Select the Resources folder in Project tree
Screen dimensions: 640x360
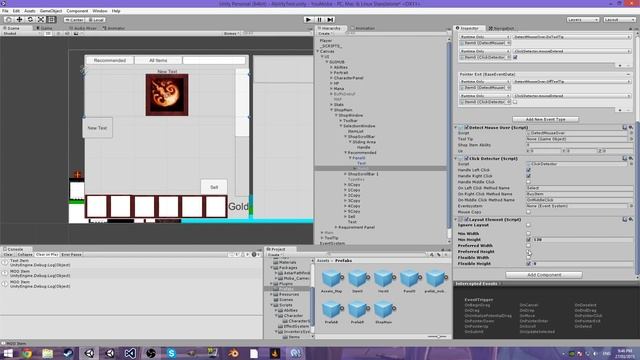coord(289,294)
